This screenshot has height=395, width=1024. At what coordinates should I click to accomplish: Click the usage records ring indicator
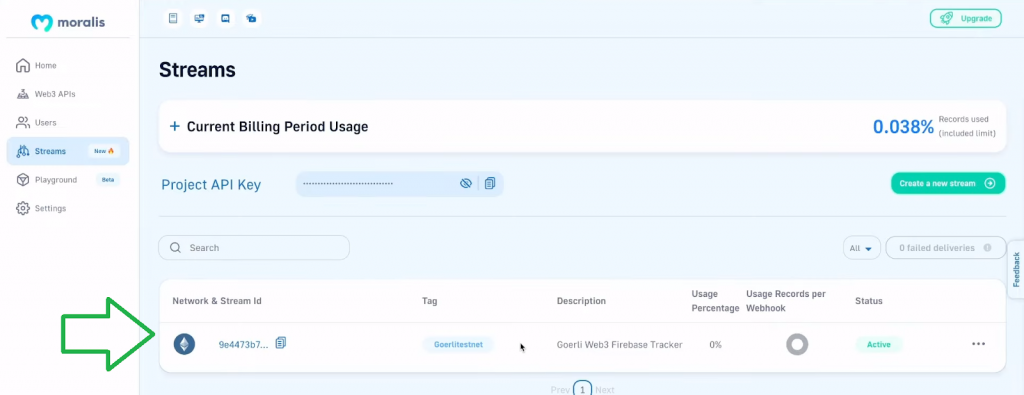tap(797, 344)
